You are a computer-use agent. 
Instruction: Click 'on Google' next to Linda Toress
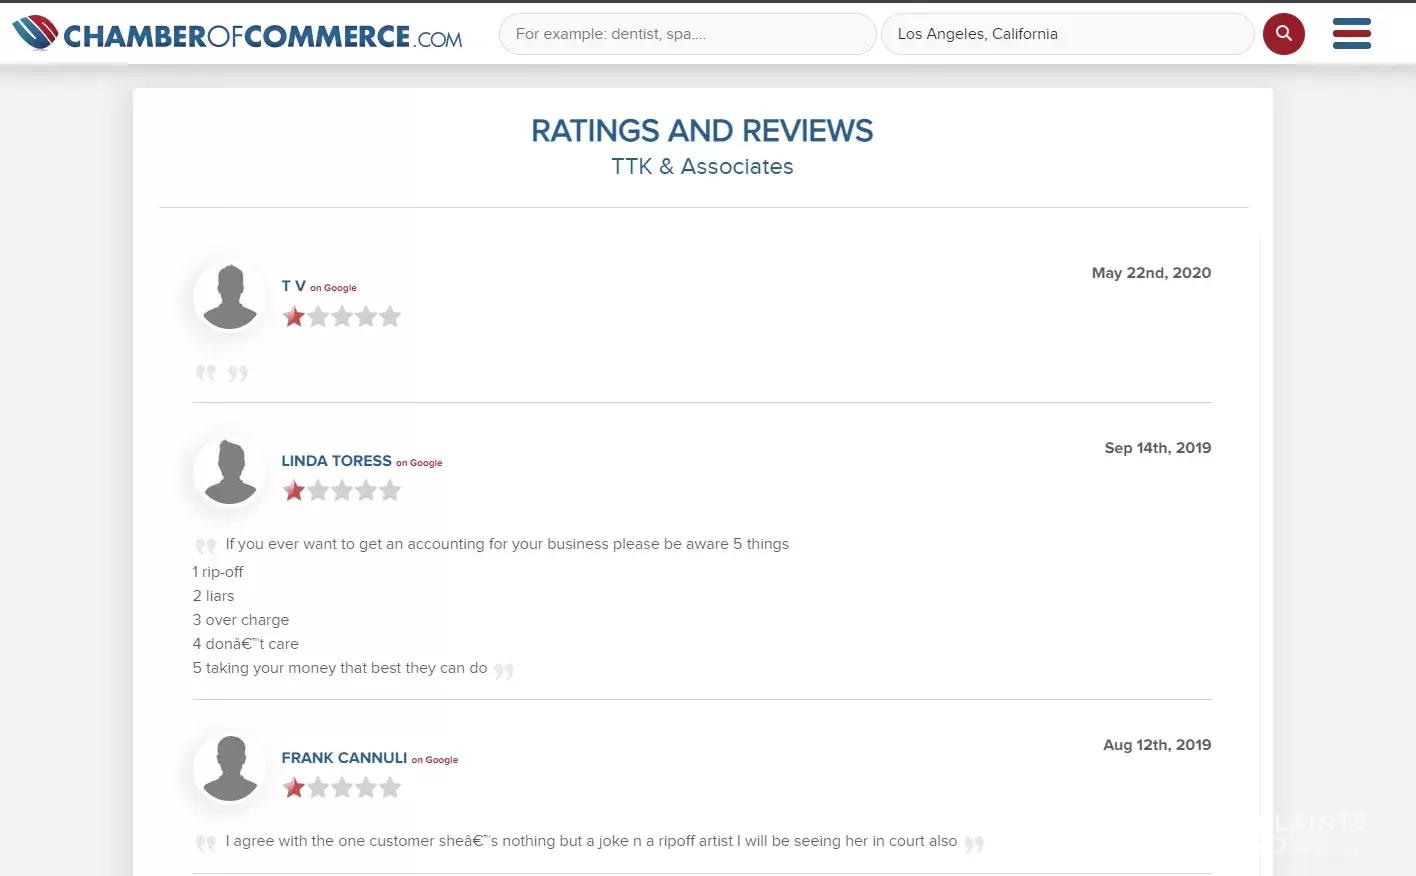point(419,463)
